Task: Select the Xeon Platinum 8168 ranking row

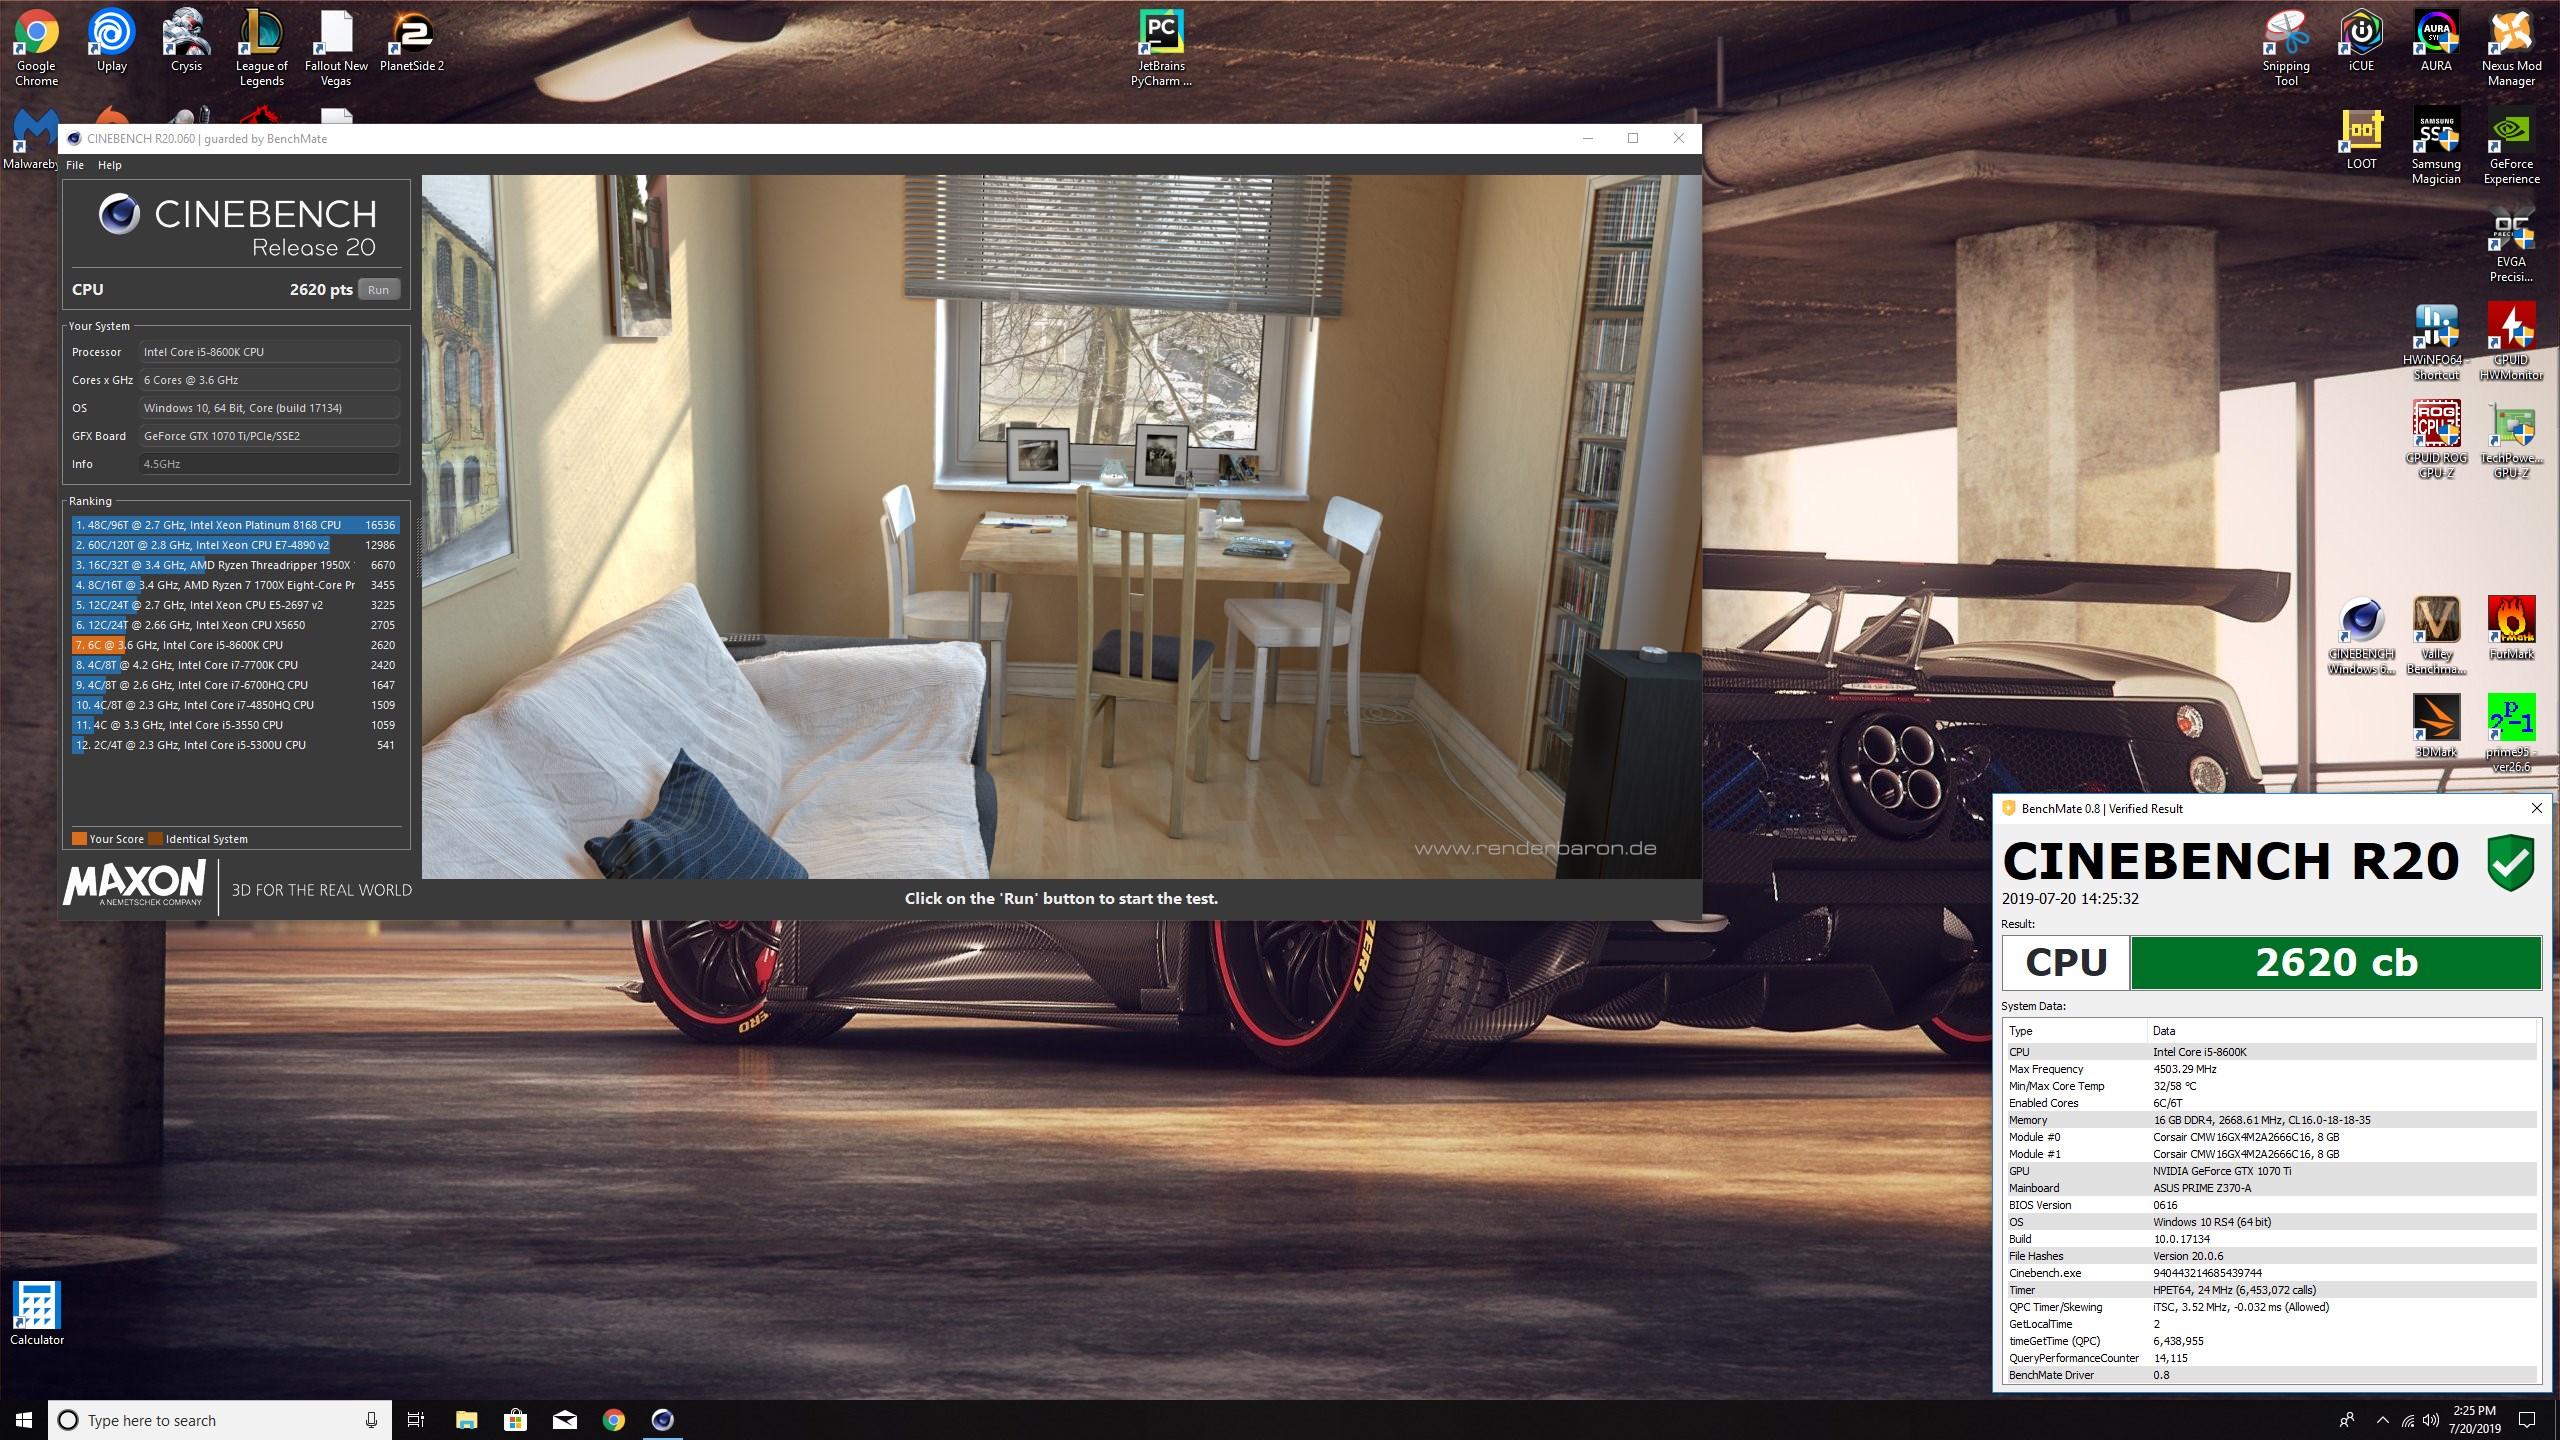Action: click(x=235, y=525)
